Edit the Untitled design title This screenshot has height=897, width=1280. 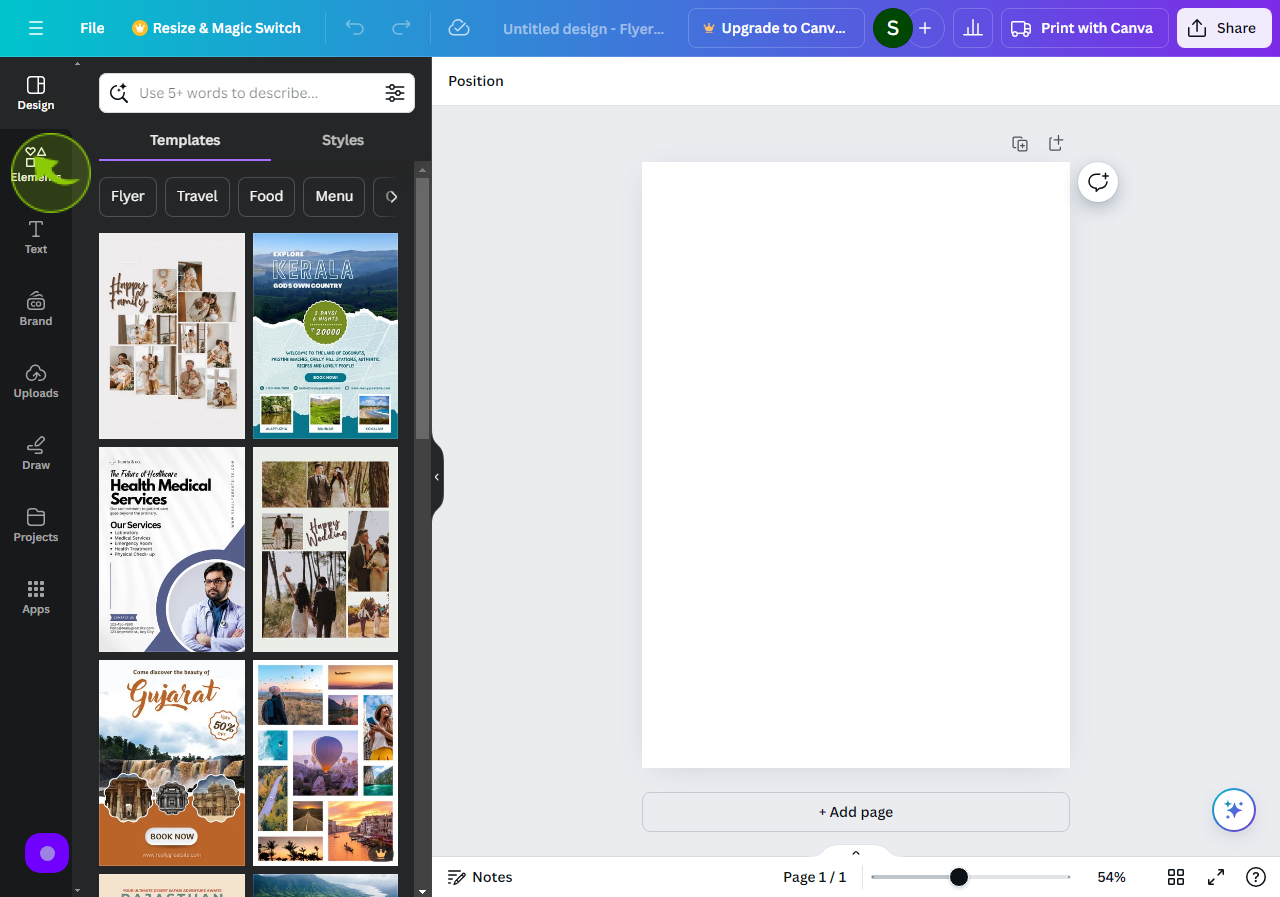(583, 28)
